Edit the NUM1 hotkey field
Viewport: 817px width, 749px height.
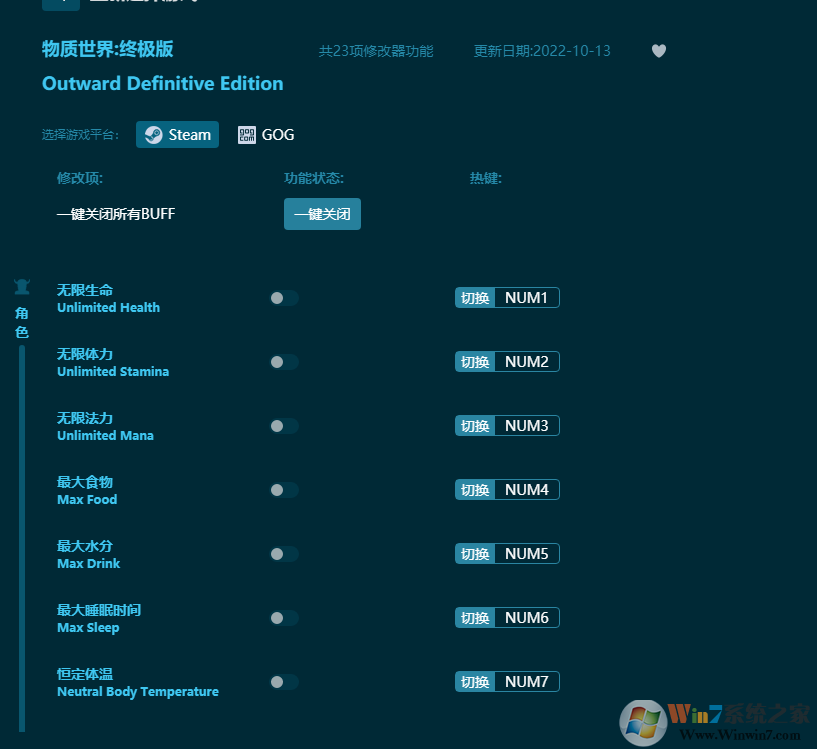pyautogui.click(x=527, y=298)
